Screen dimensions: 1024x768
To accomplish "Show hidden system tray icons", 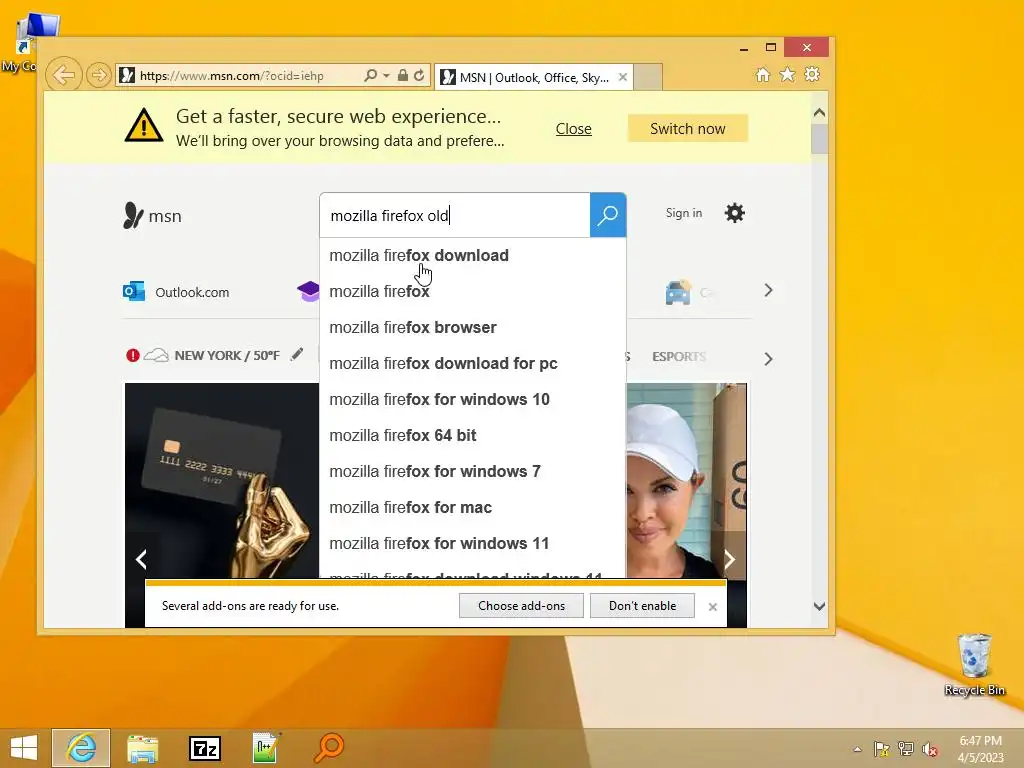I will click(x=857, y=749).
